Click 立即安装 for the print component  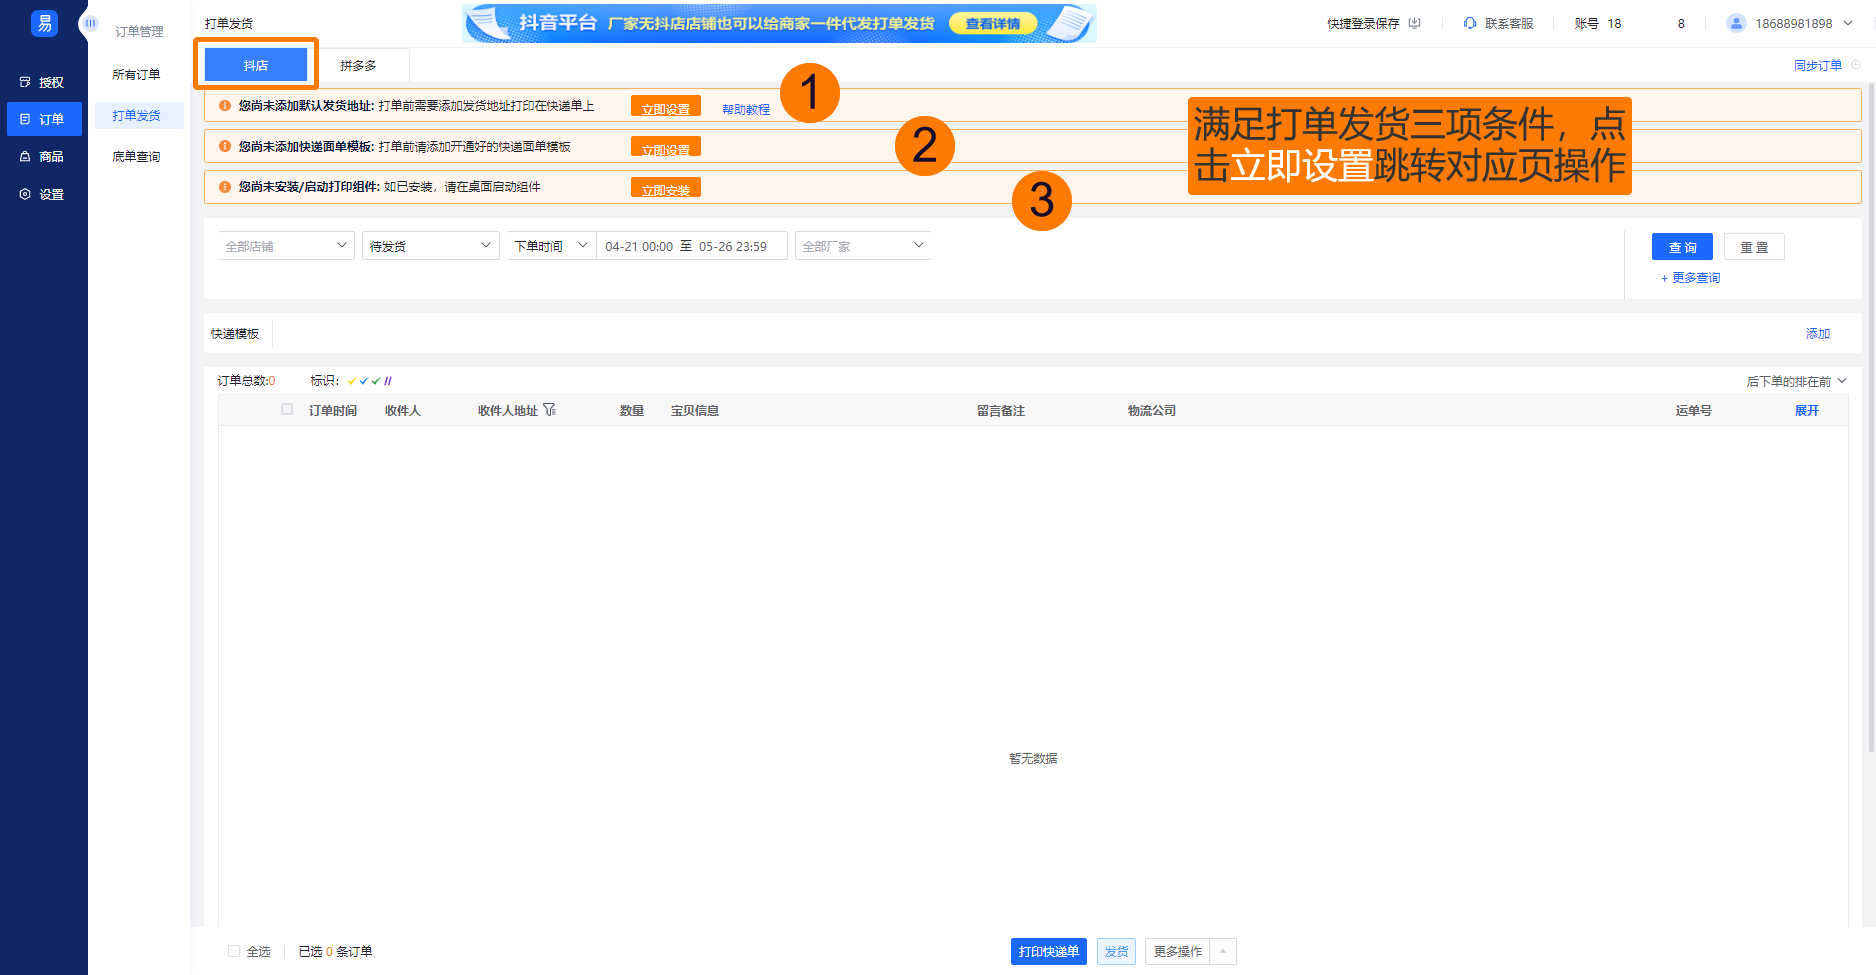pos(666,188)
